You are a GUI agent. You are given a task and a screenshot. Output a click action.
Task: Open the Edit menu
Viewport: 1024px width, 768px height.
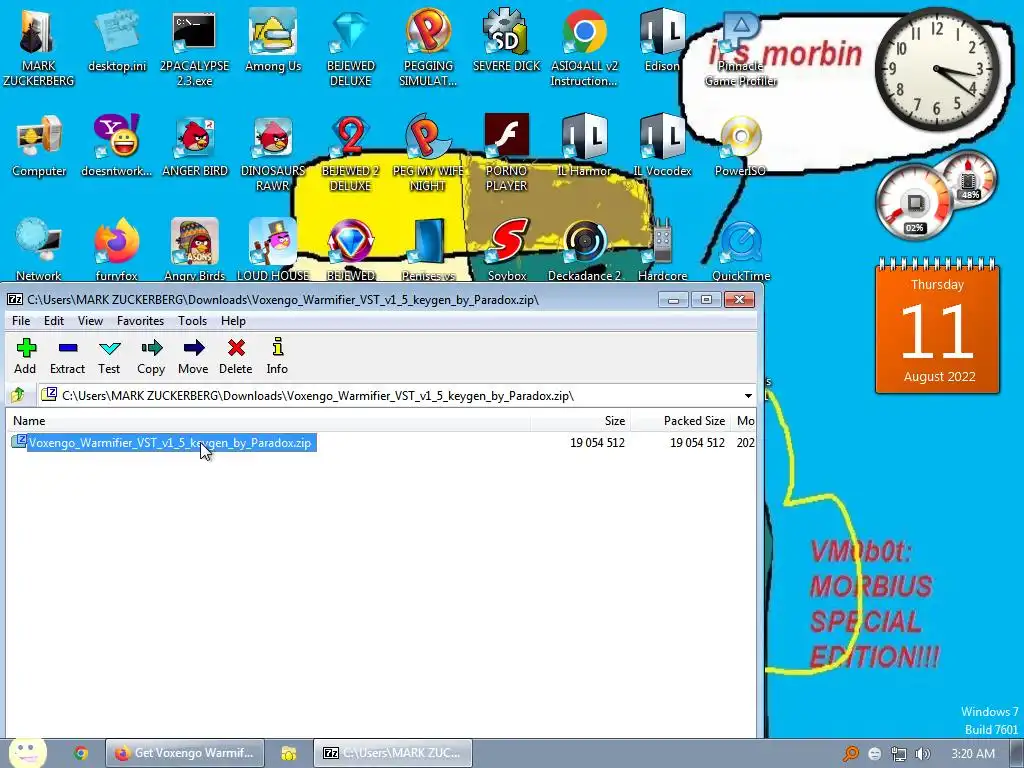point(54,321)
